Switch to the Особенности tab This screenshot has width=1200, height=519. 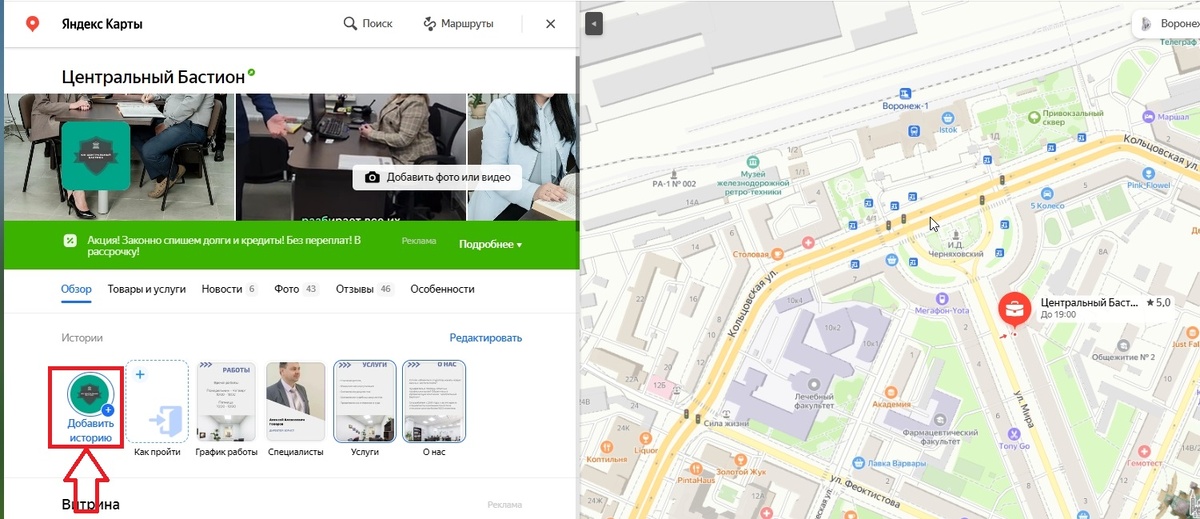(x=442, y=289)
